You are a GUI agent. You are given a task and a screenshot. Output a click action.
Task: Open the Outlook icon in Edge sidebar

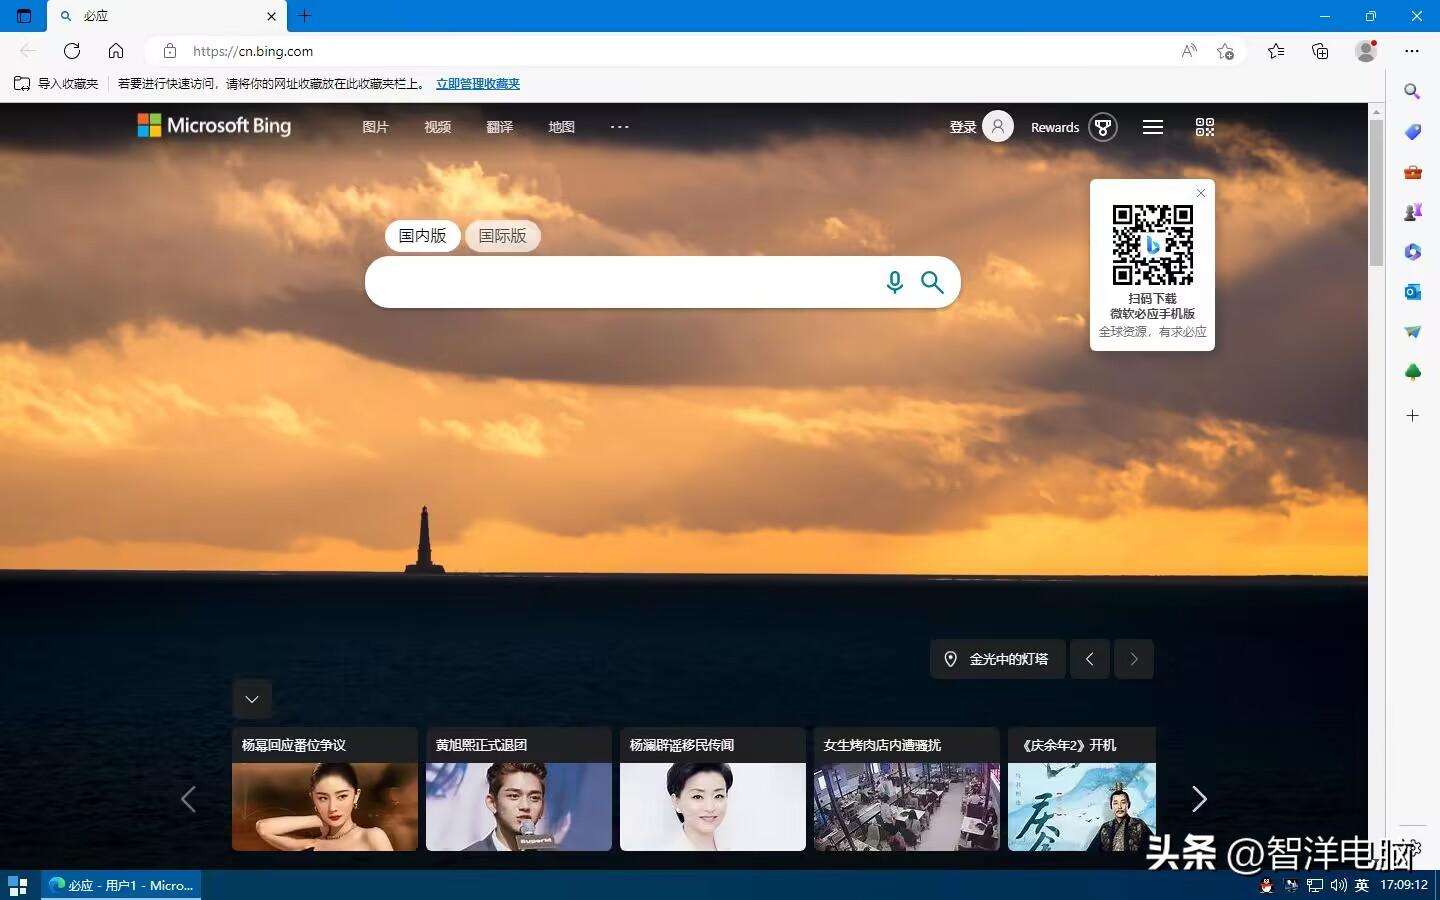tap(1412, 292)
